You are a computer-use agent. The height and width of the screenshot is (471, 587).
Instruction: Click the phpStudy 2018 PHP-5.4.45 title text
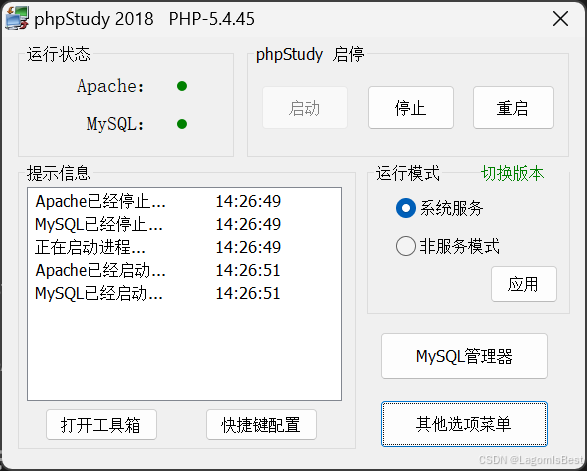coord(145,19)
